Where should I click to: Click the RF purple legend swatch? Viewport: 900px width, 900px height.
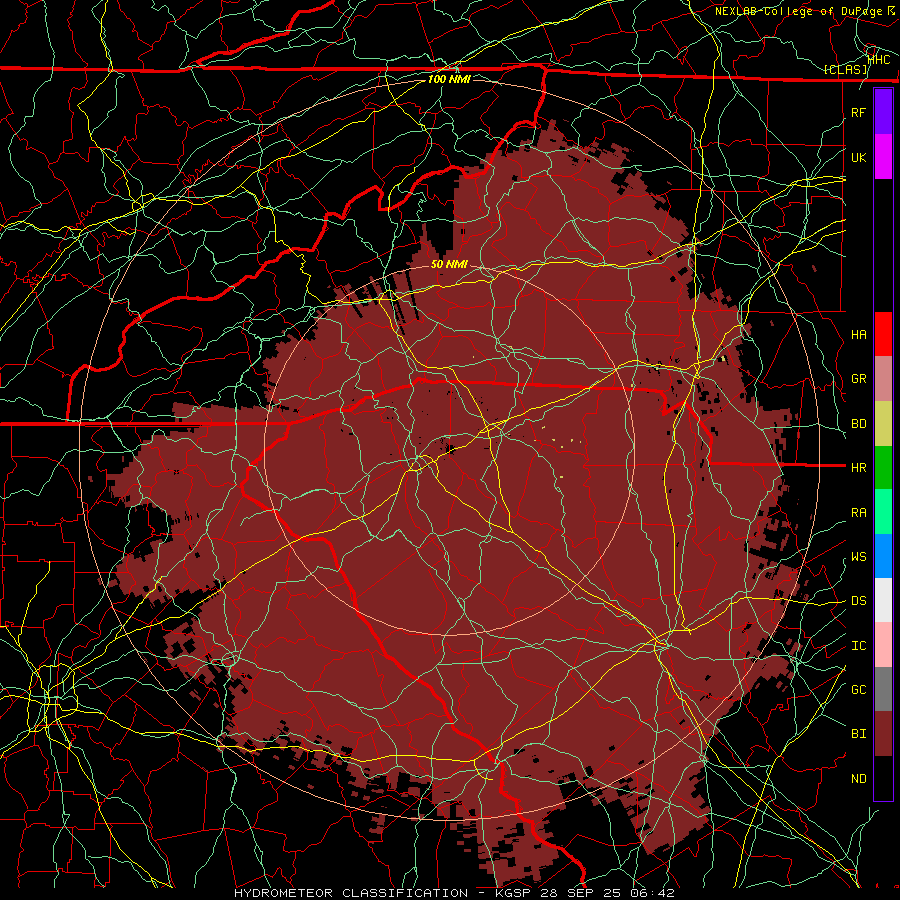click(883, 112)
